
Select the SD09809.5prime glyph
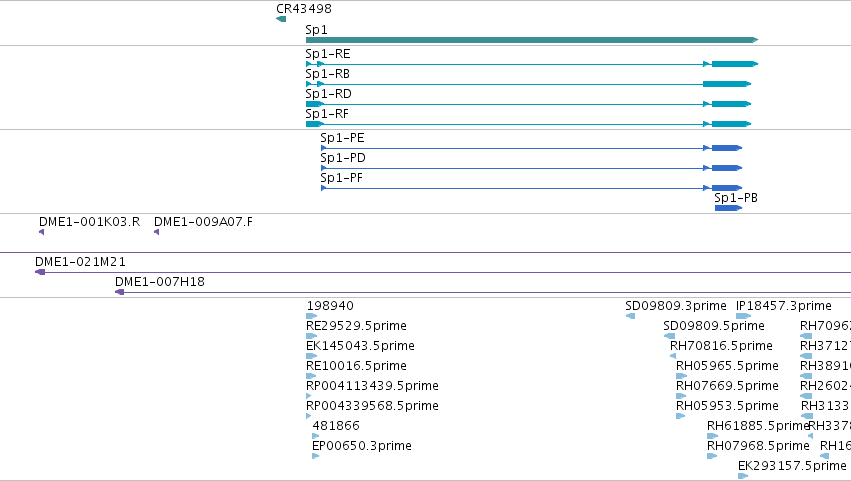669,336
